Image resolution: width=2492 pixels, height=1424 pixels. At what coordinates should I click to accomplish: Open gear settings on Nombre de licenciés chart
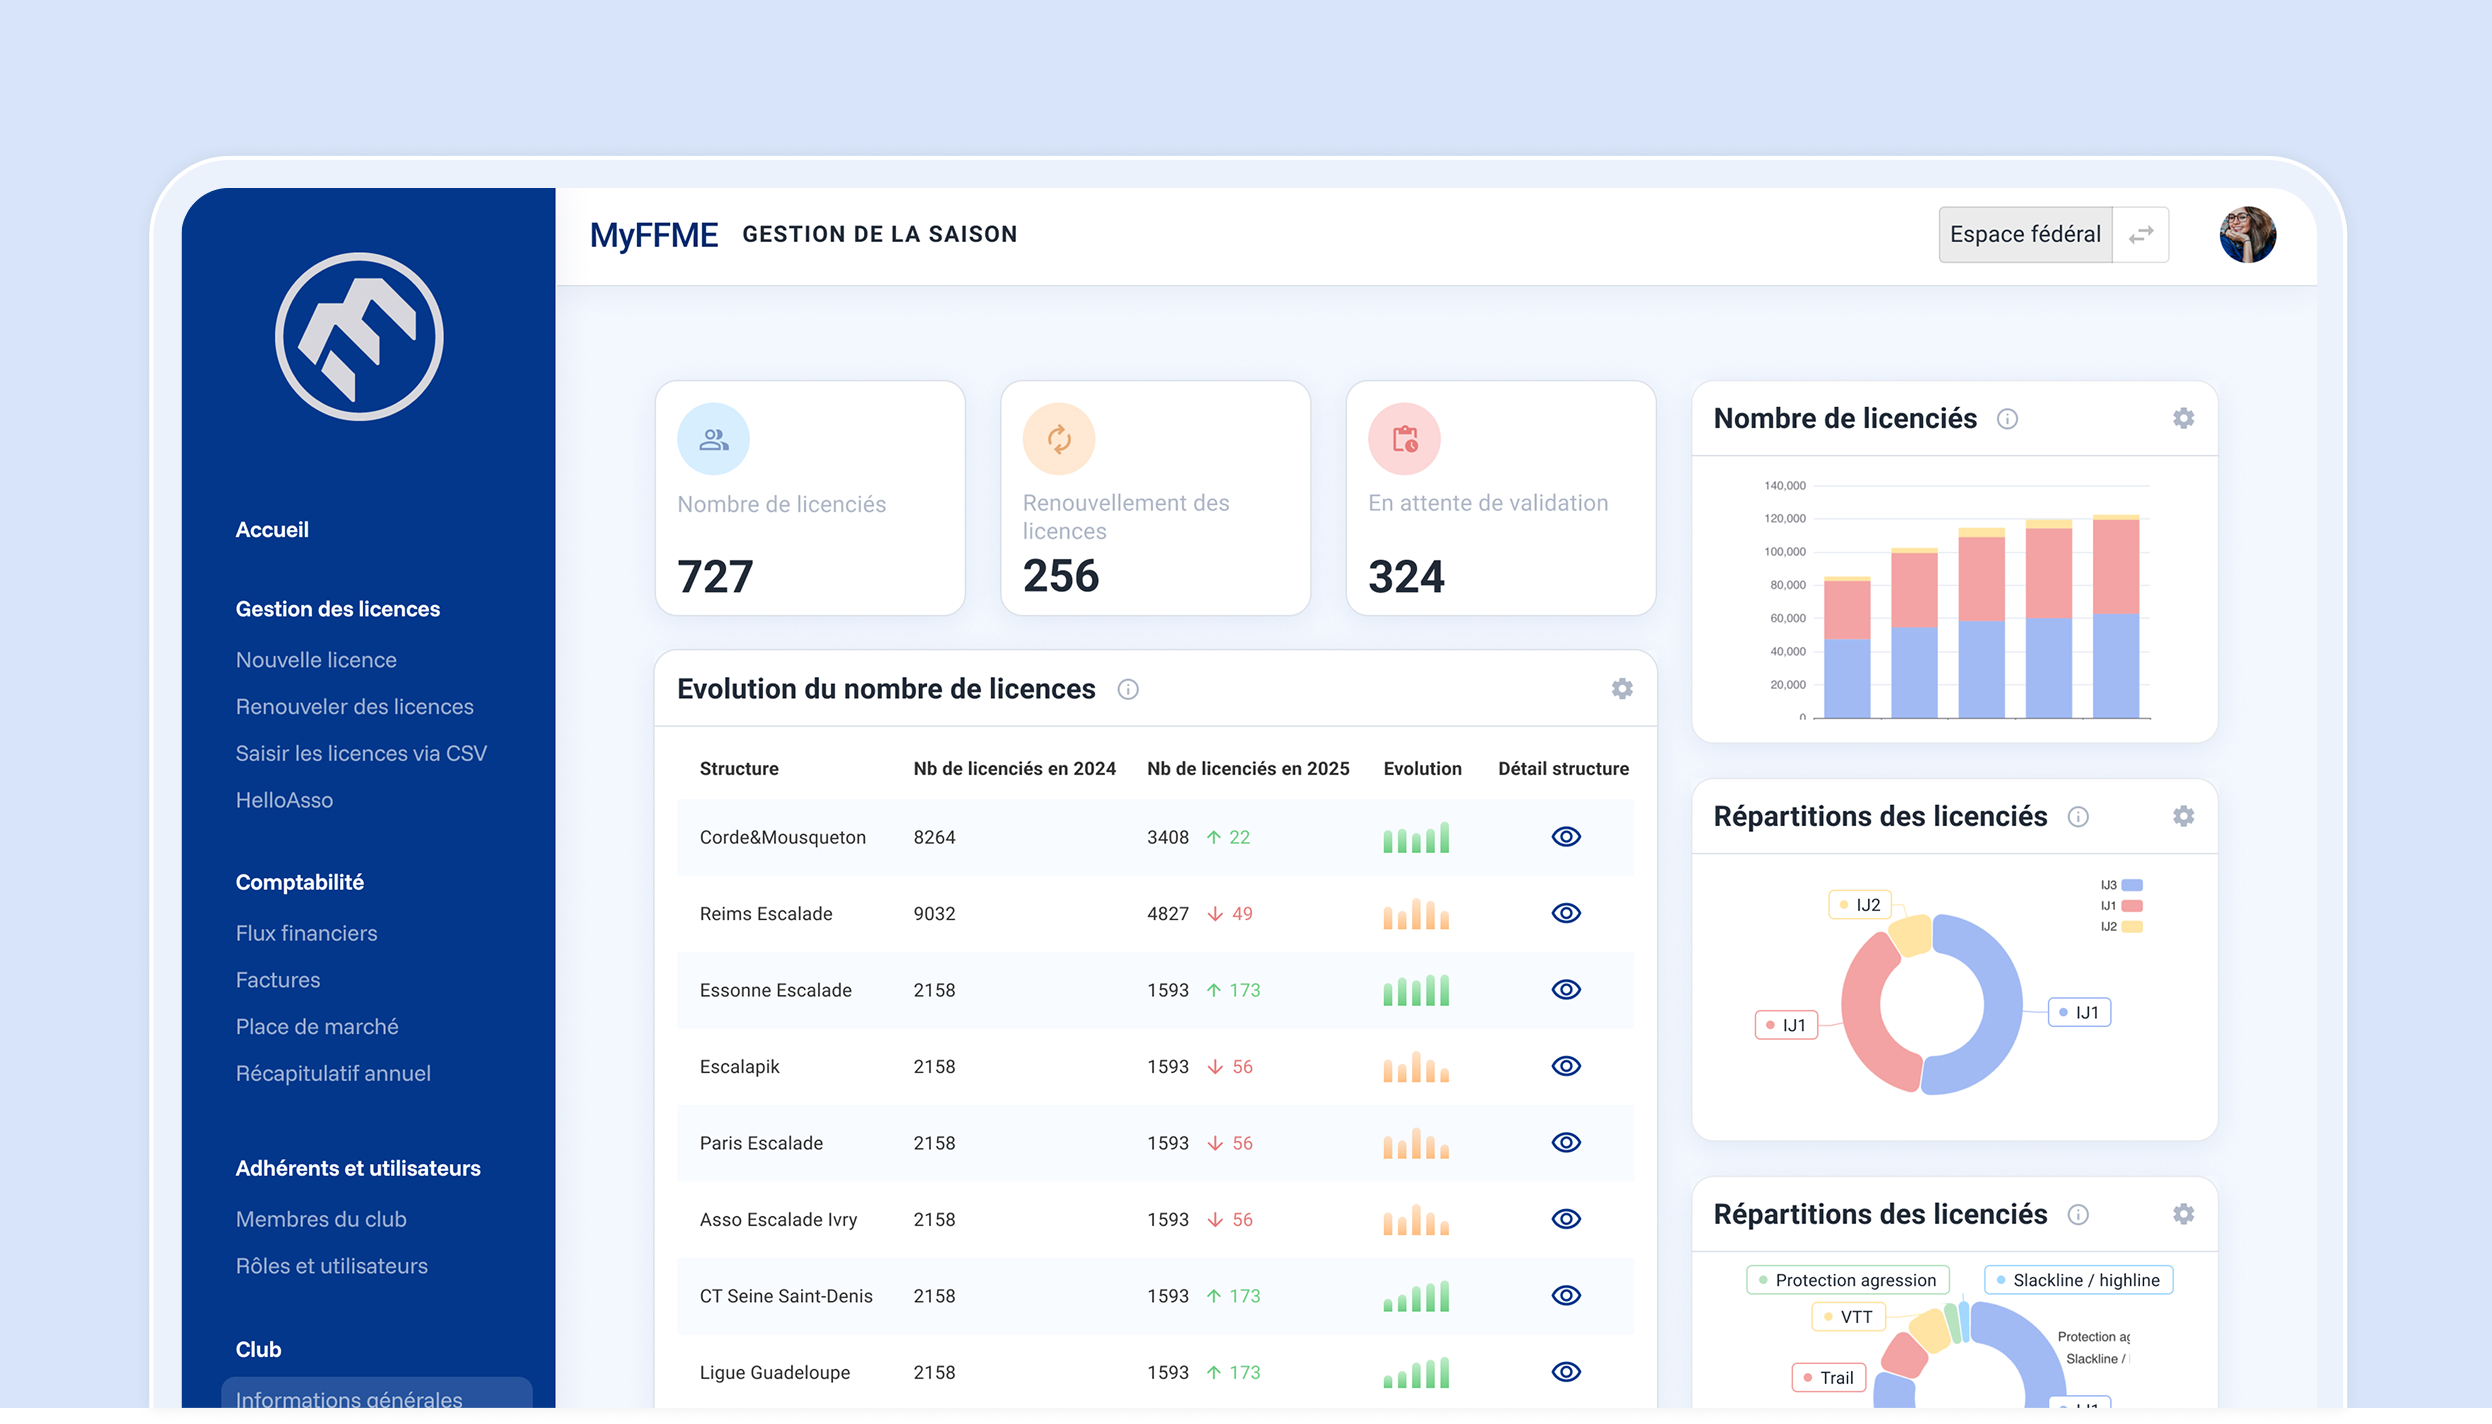coord(2184,418)
